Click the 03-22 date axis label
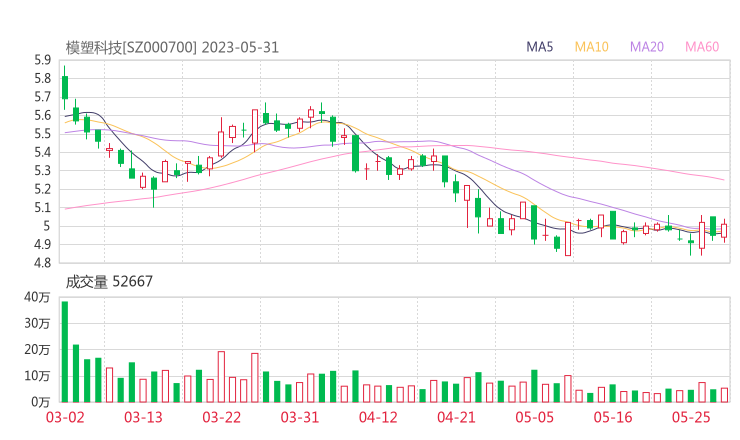The width and height of the screenshot is (740, 440). coord(221,417)
